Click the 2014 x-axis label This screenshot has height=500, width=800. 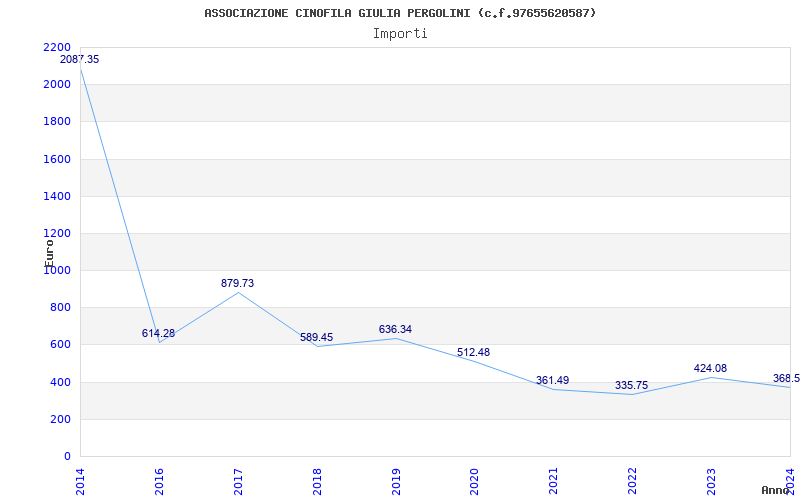point(80,482)
